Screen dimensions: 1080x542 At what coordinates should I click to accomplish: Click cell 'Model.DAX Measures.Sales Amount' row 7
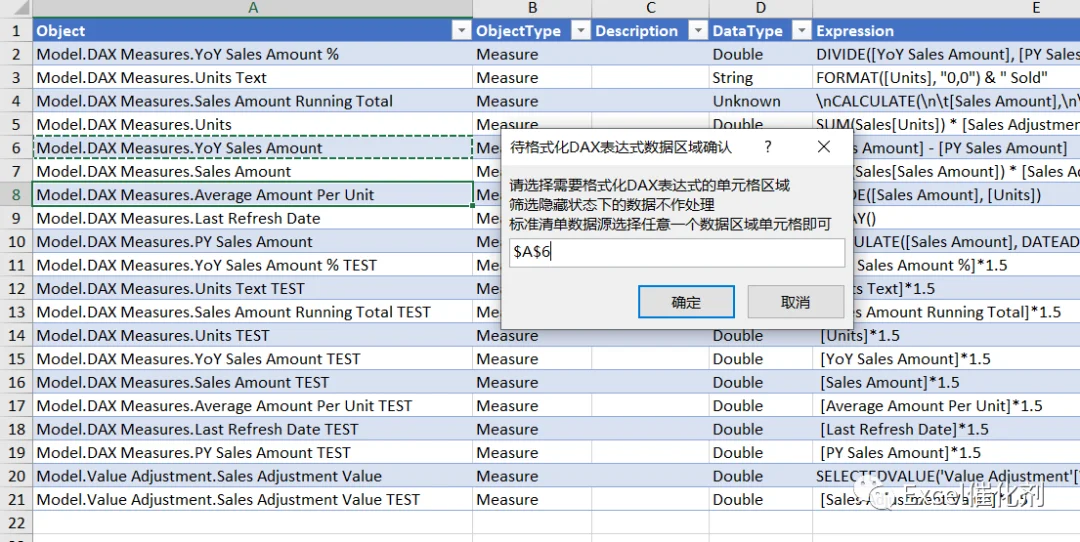click(x=253, y=171)
